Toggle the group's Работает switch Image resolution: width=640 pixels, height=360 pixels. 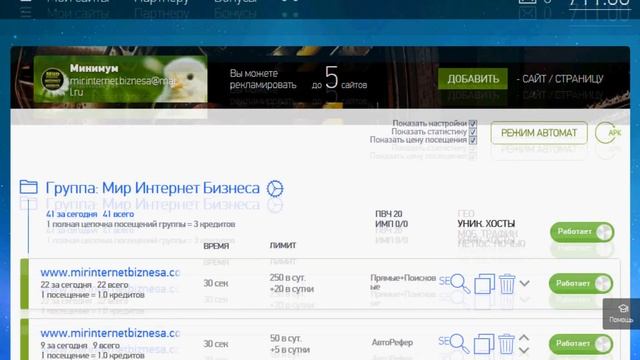[582, 232]
